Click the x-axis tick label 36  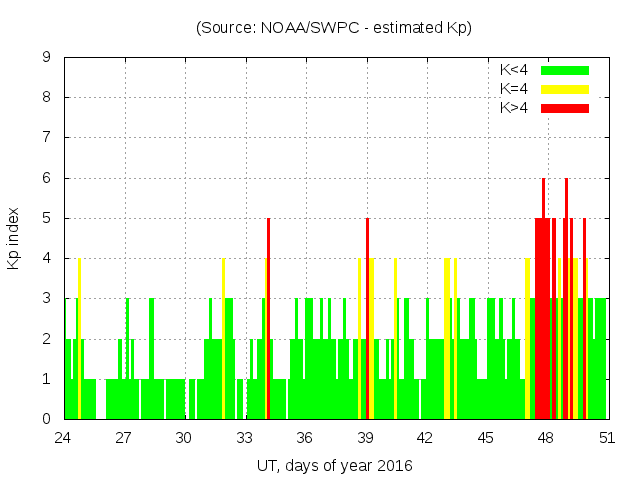(x=305, y=438)
